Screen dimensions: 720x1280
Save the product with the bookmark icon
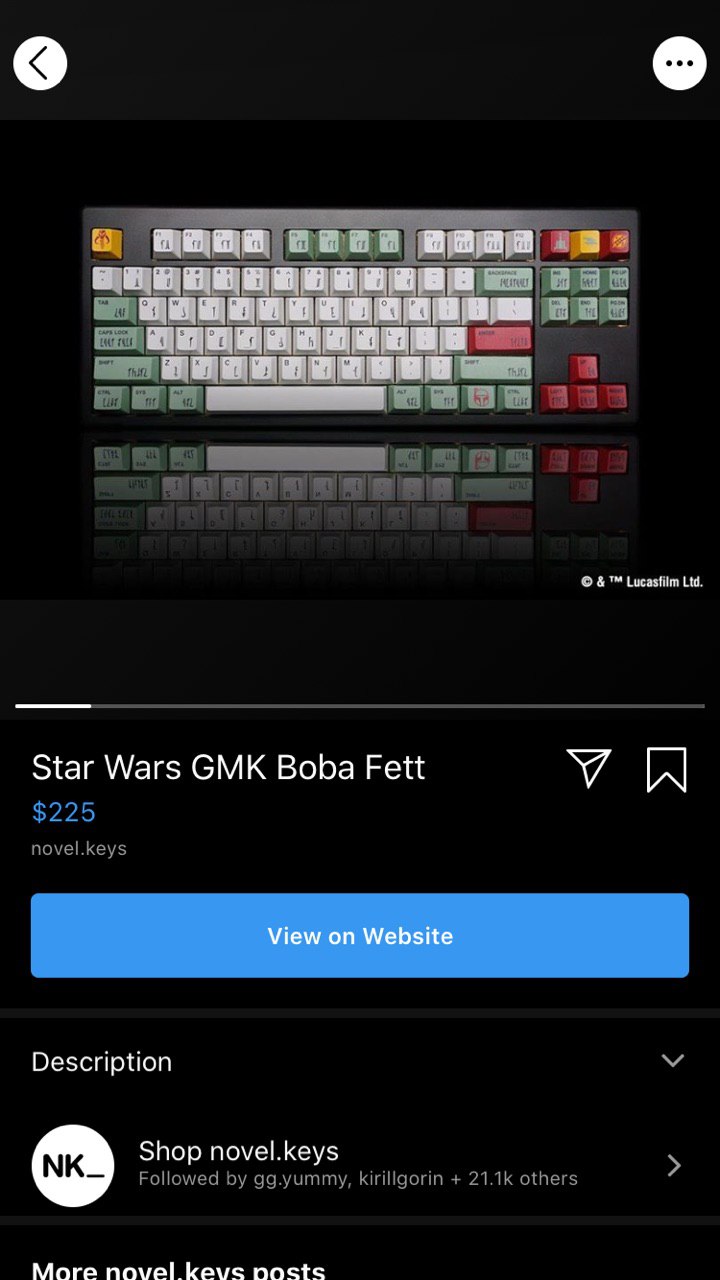coord(666,769)
